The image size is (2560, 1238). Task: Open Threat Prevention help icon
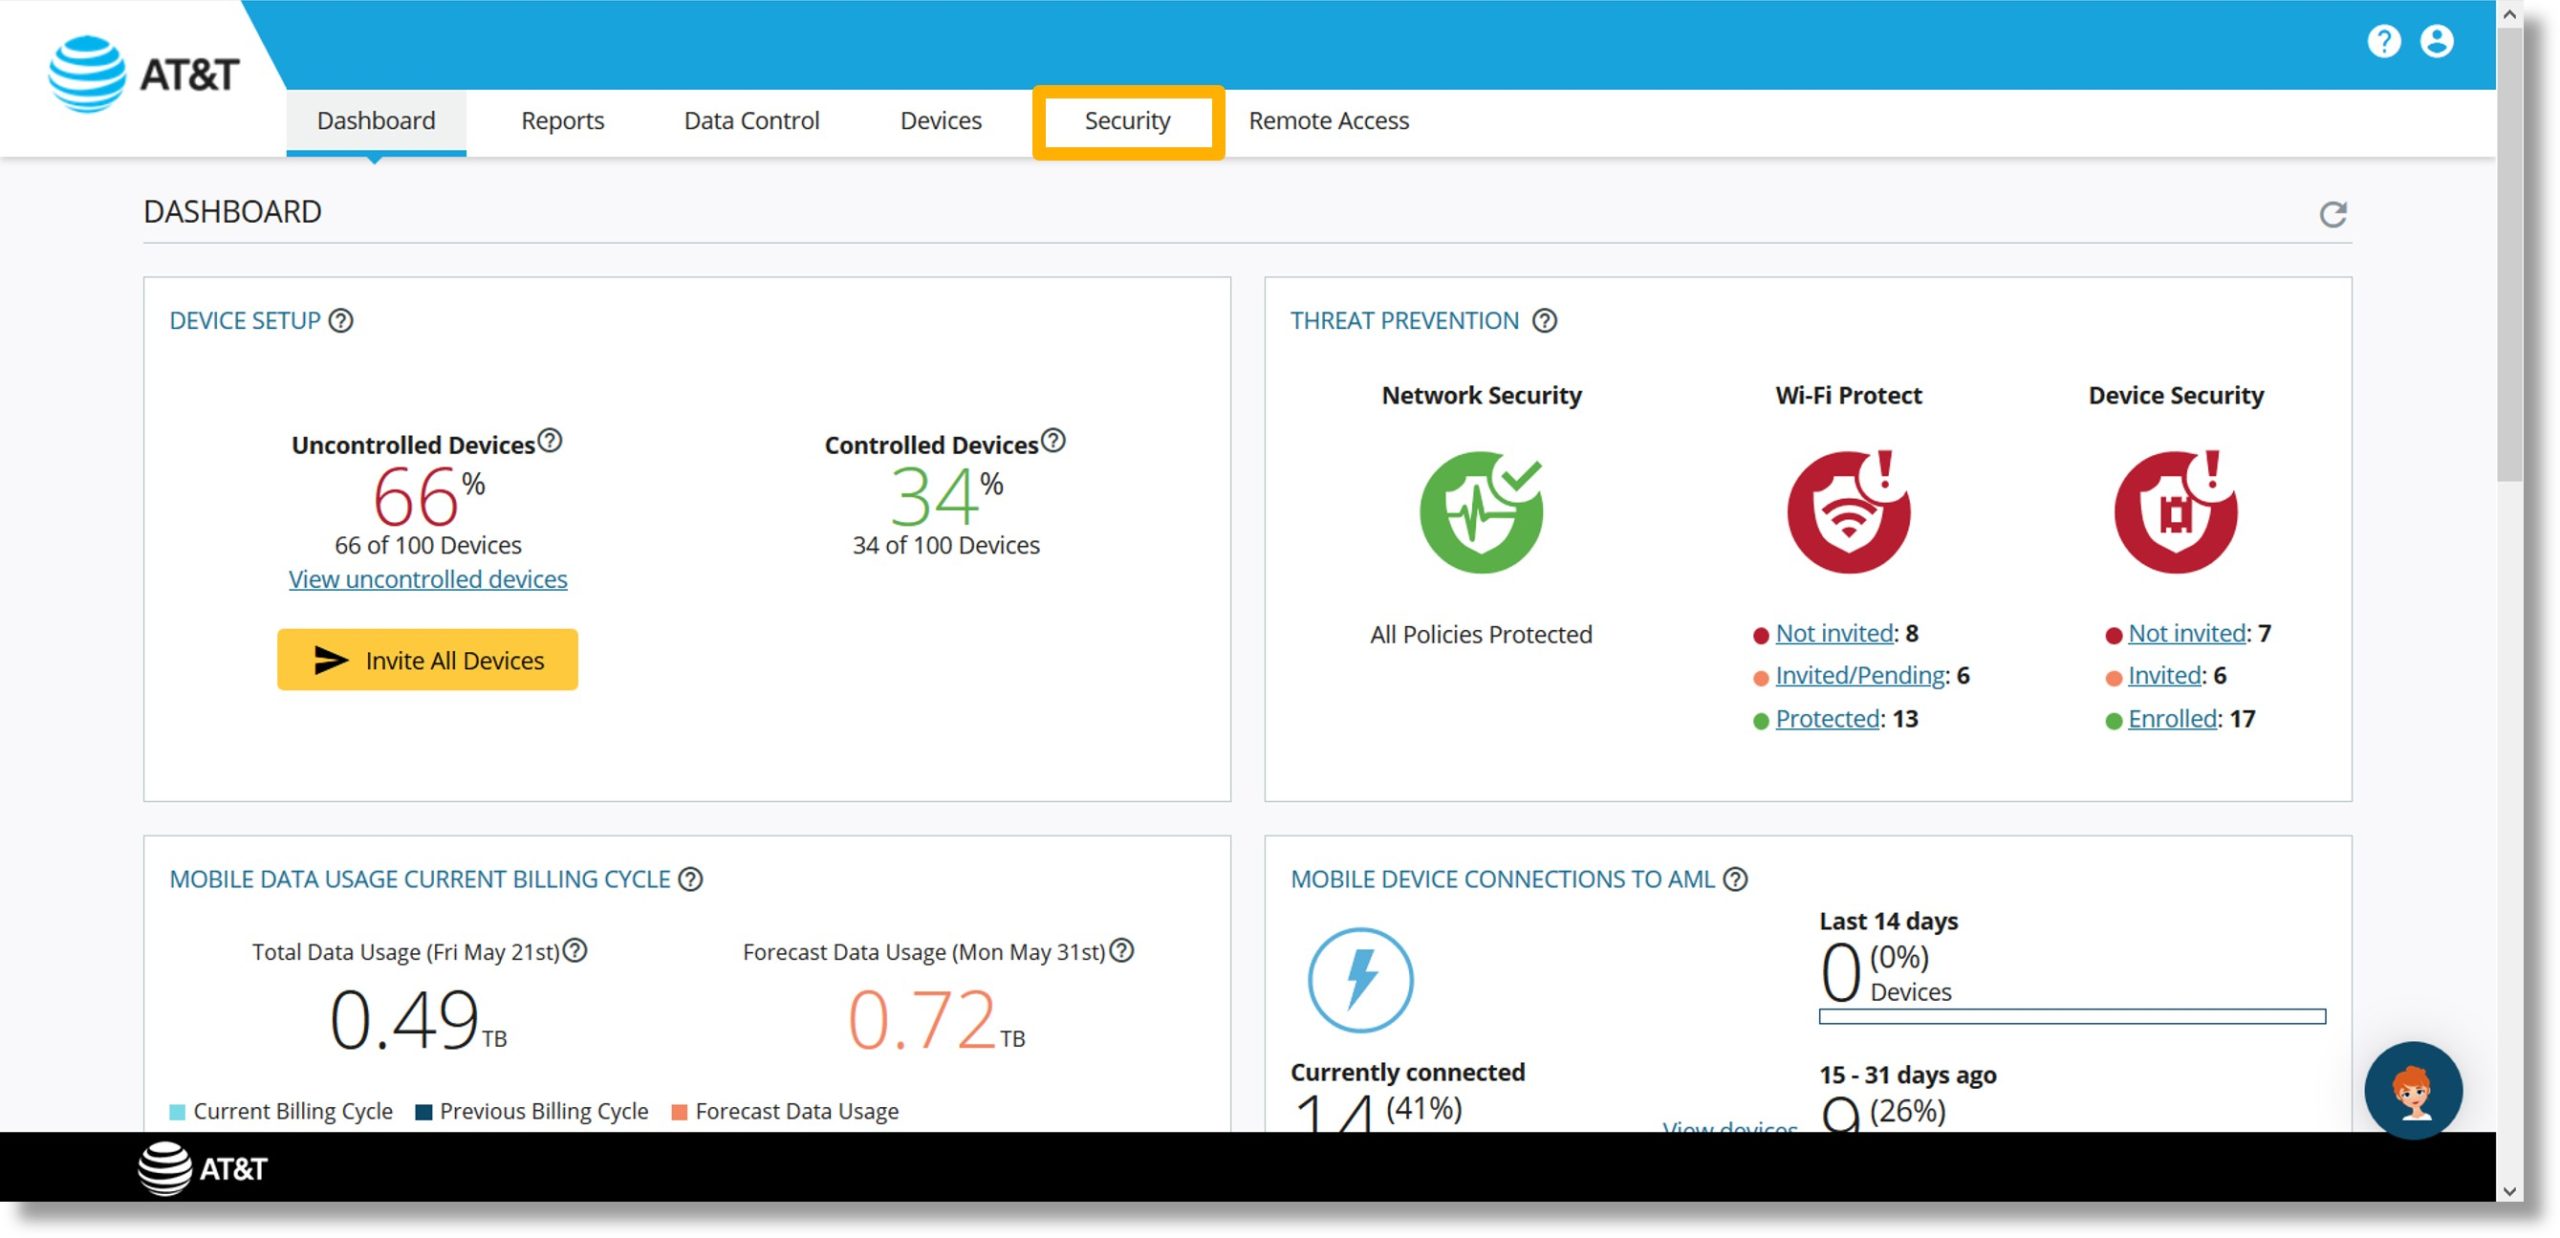(1545, 320)
